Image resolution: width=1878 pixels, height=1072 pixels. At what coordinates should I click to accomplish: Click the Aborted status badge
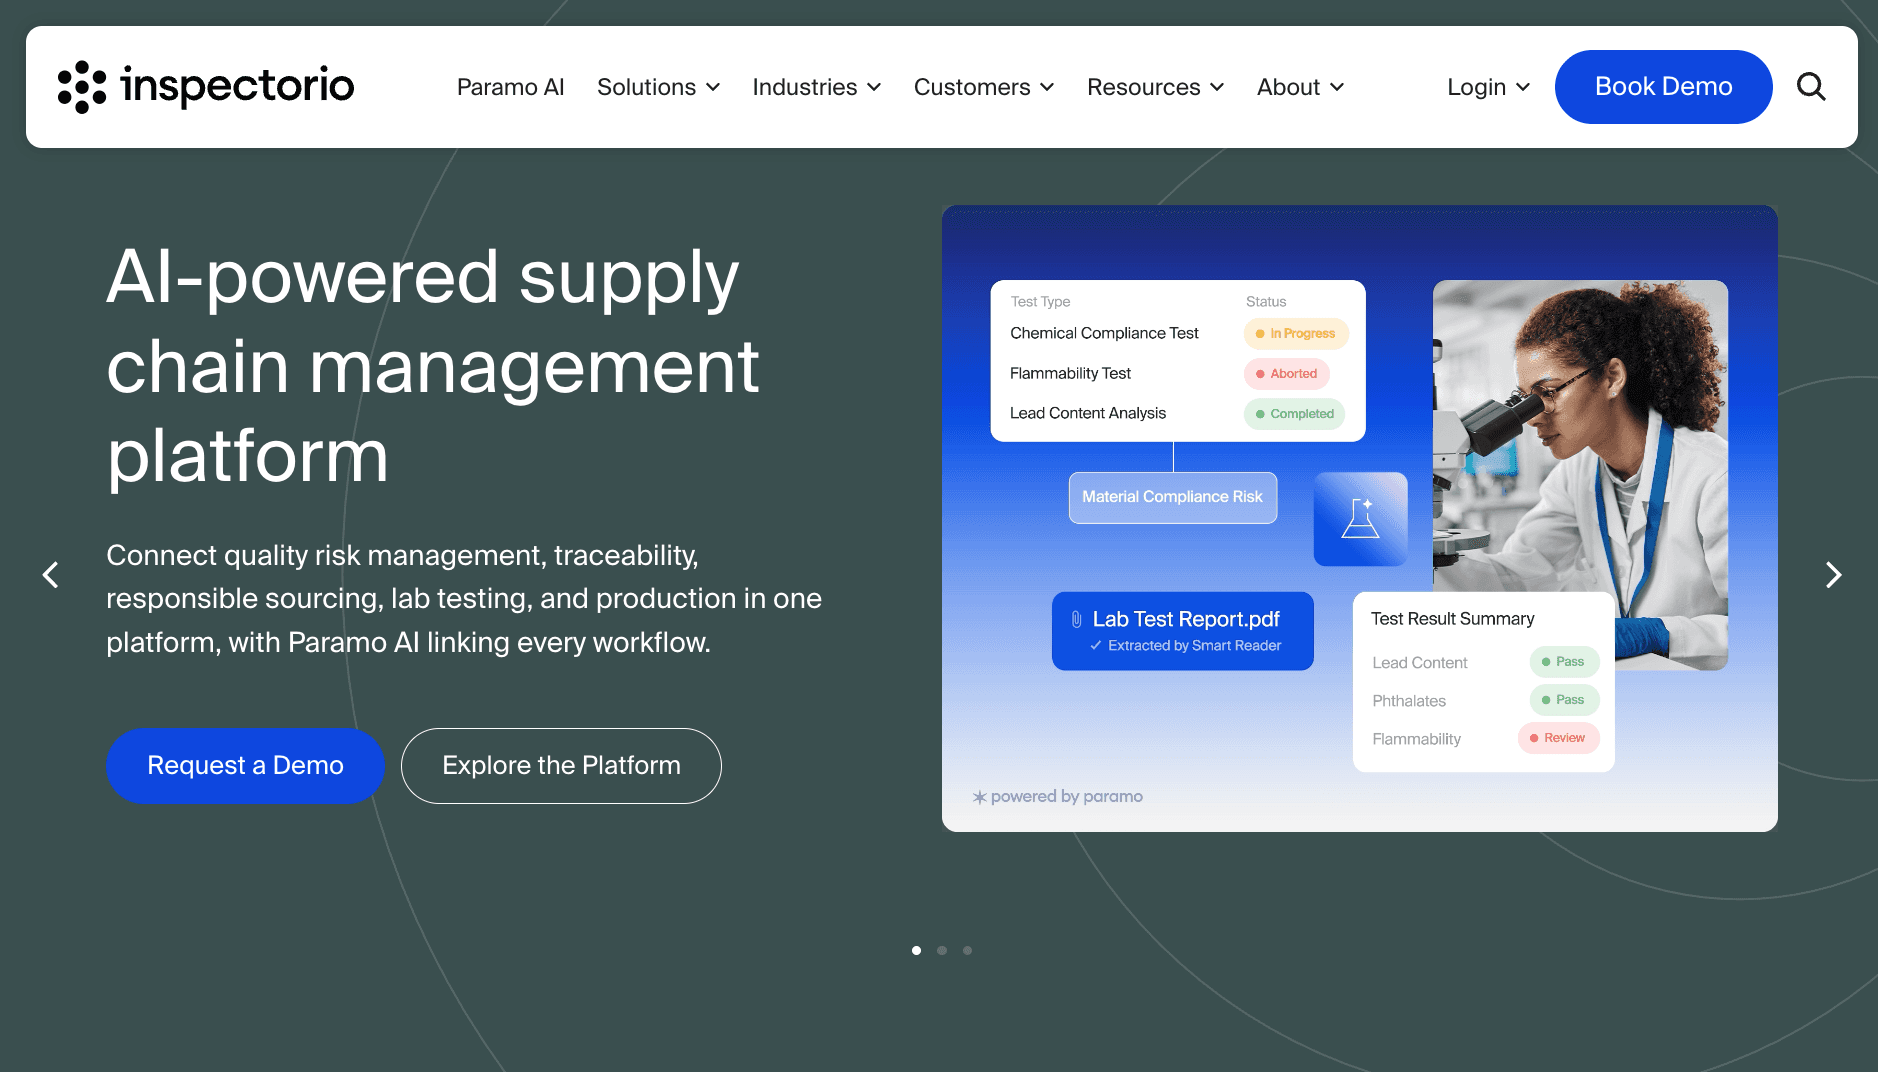[1287, 373]
